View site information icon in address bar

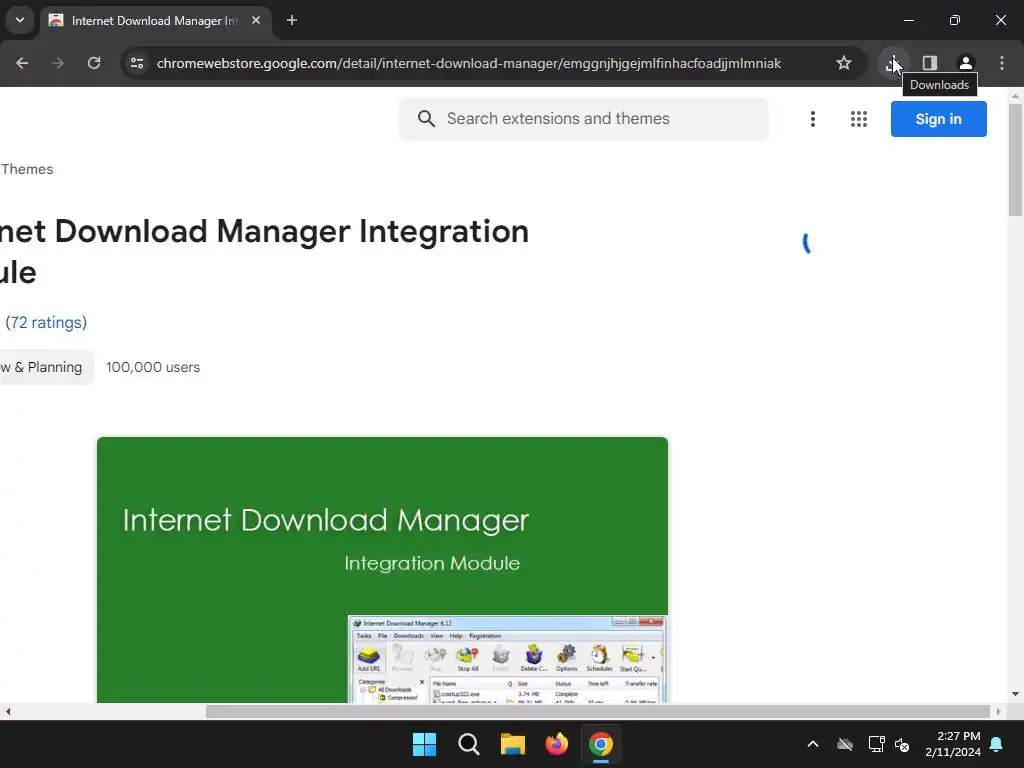(137, 63)
